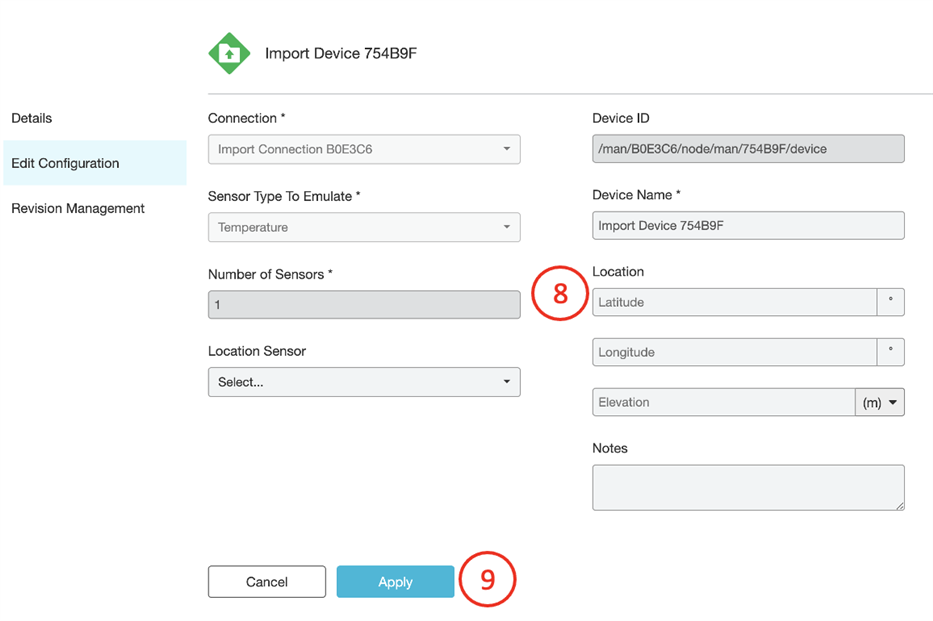Click the Device Name input field

coord(748,226)
